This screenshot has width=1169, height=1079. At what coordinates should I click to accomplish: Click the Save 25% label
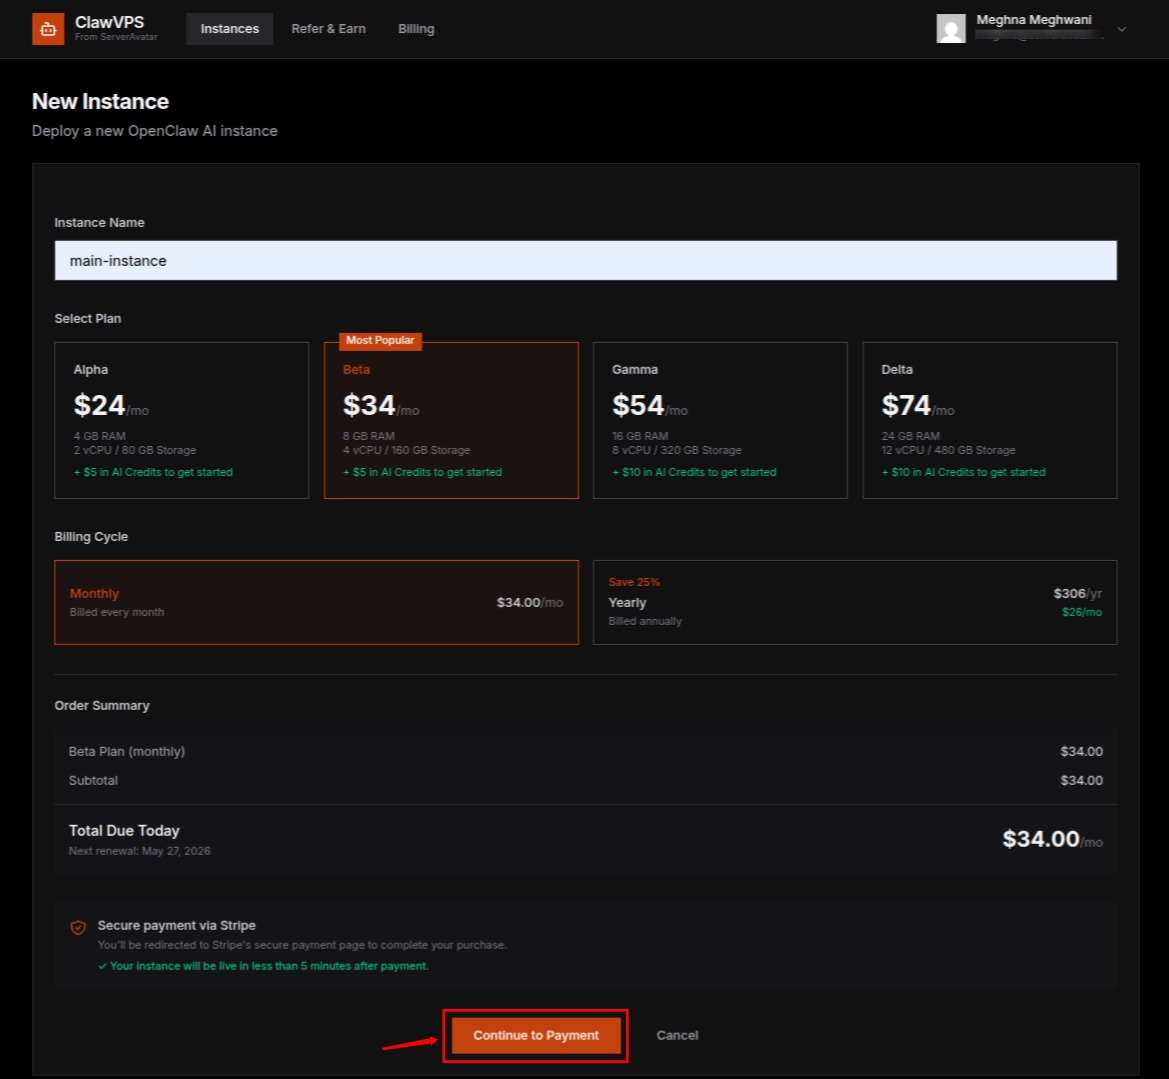point(634,582)
